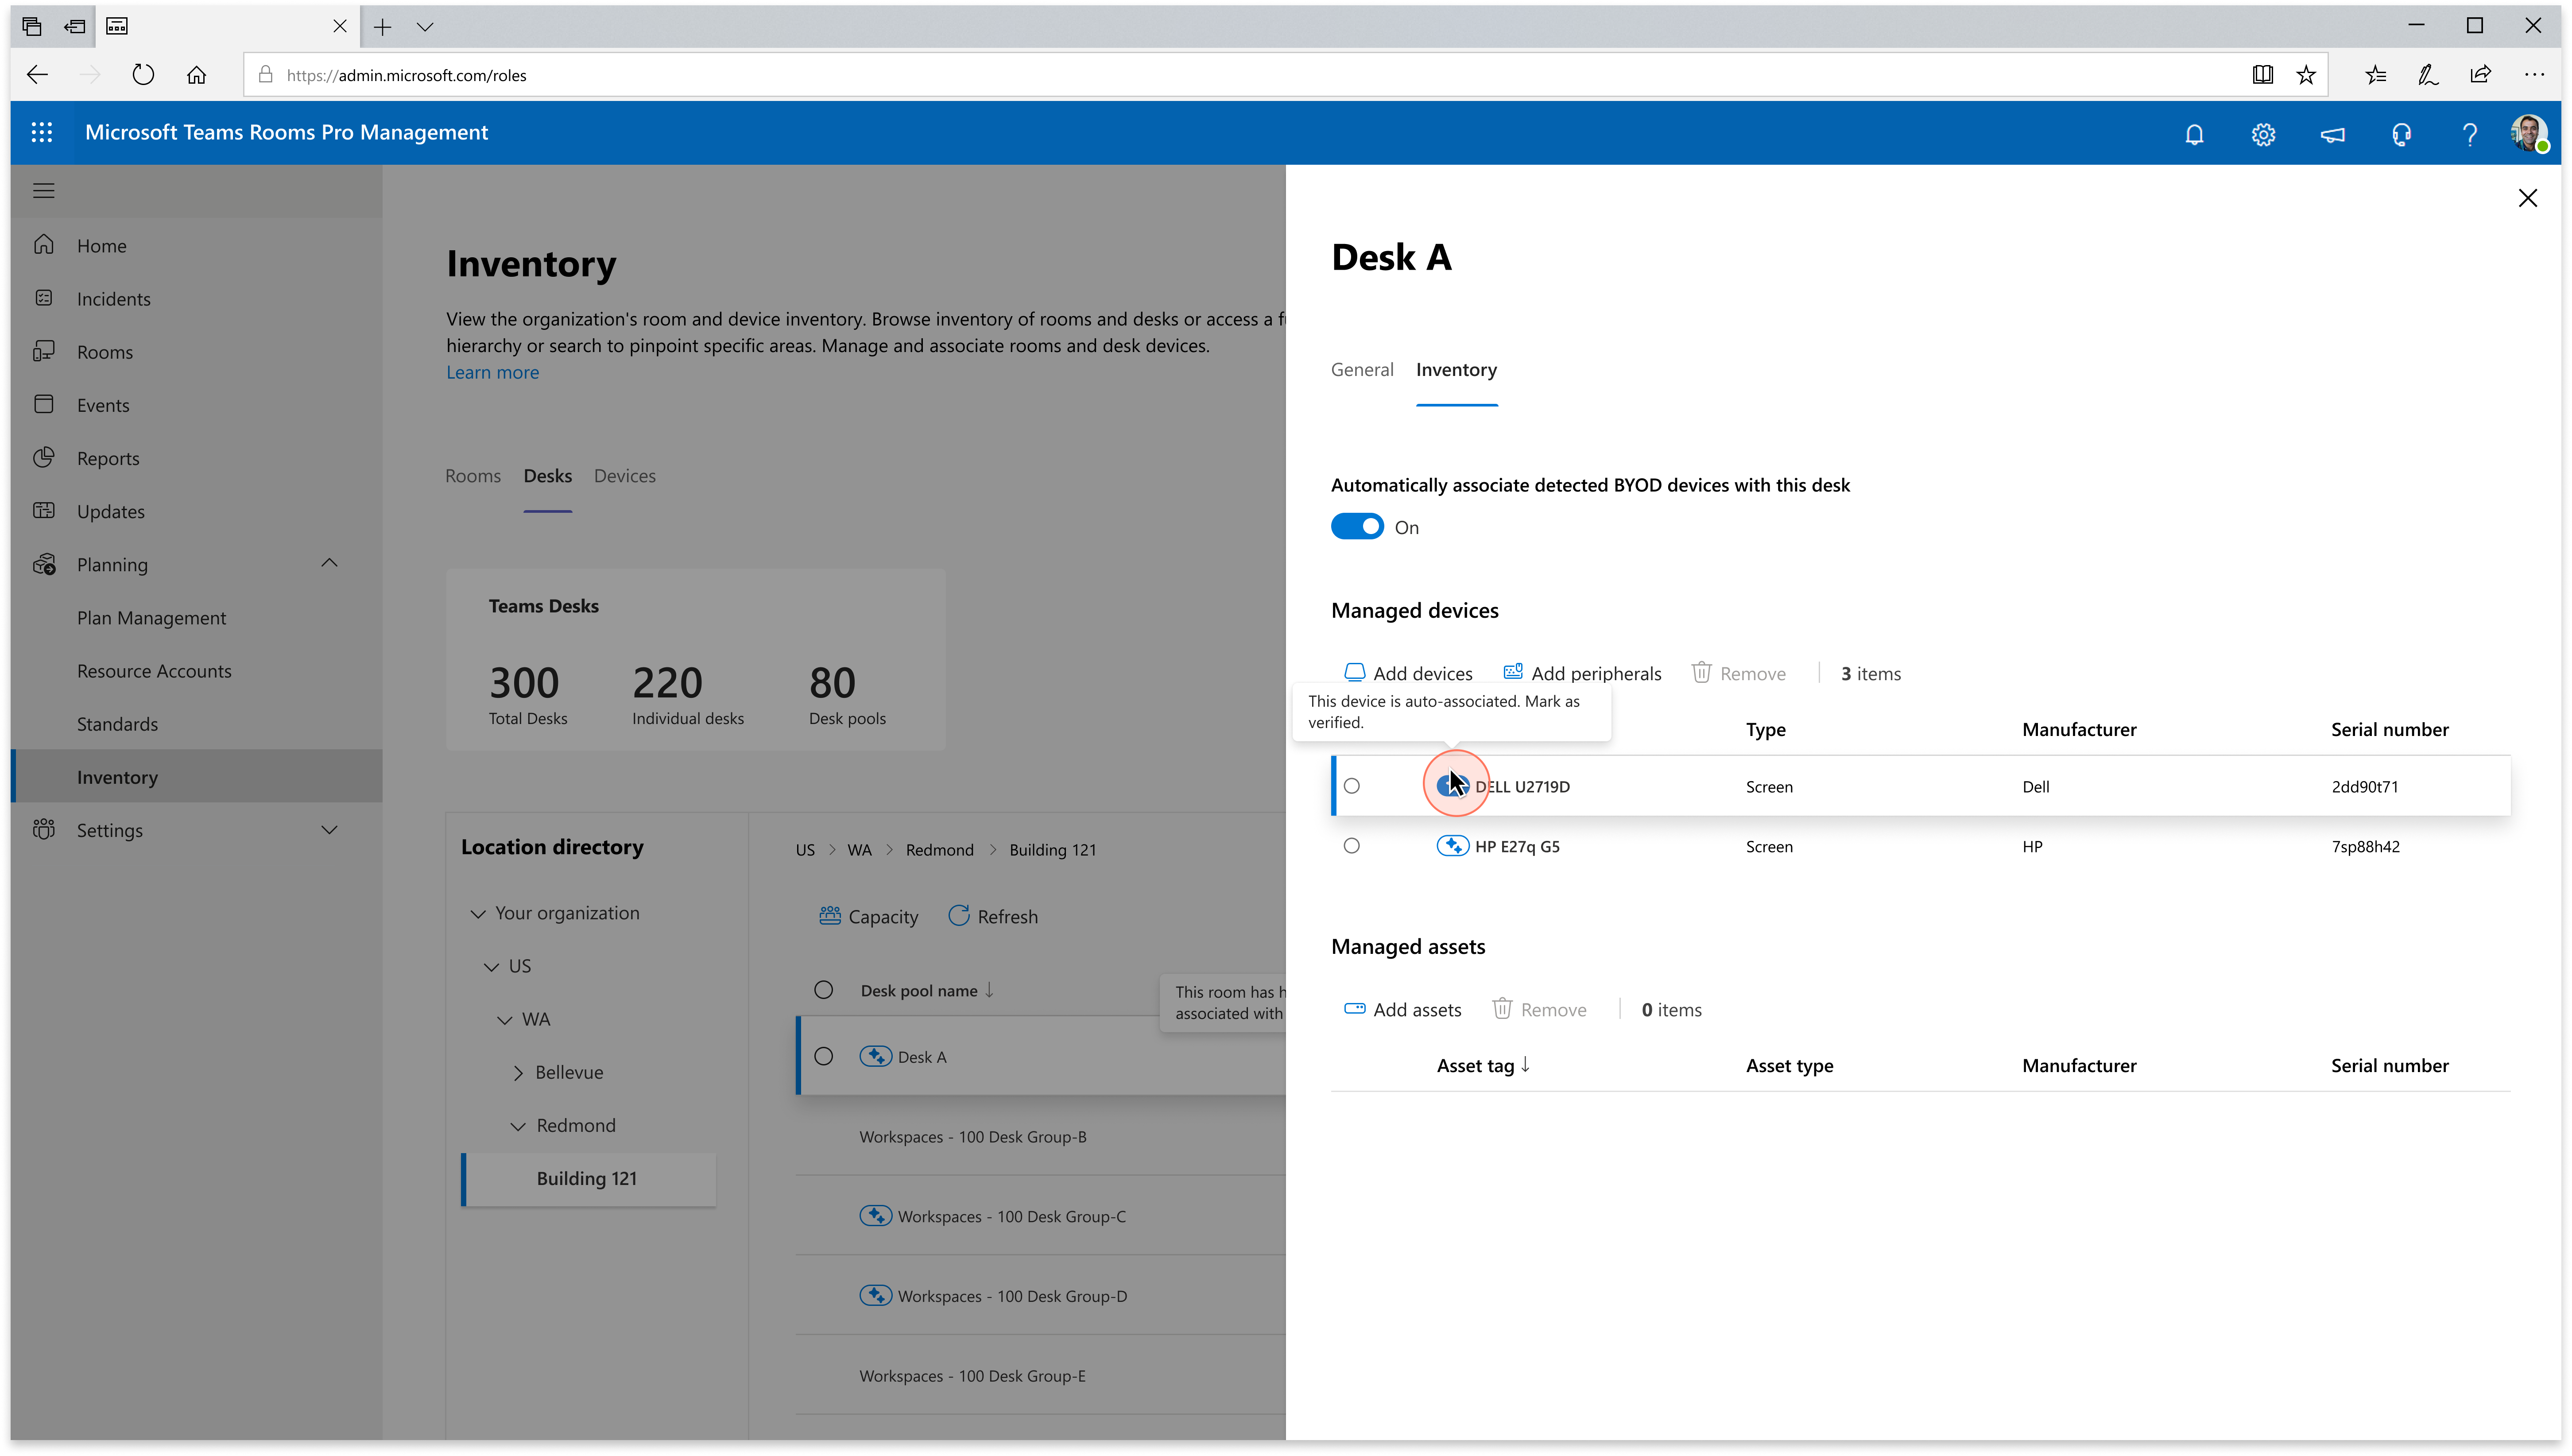This screenshot has height=1456, width=2572.
Task: Add the page to favorites star
Action: point(2306,75)
